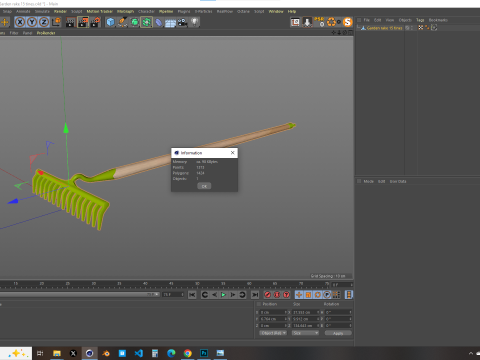The height and width of the screenshot is (360, 480).
Task: Click the orange recycle-shaped plugin icon
Action: [331, 22]
